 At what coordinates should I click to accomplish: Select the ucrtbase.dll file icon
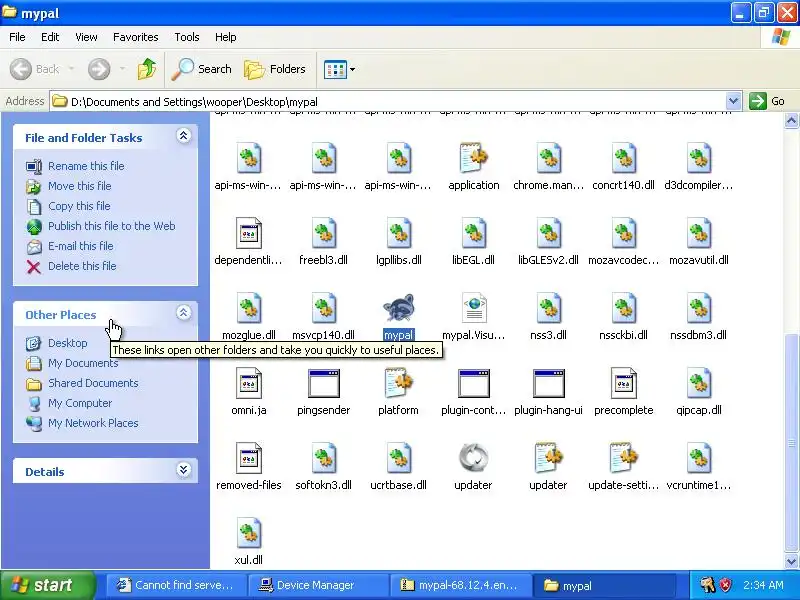[x=398, y=458]
